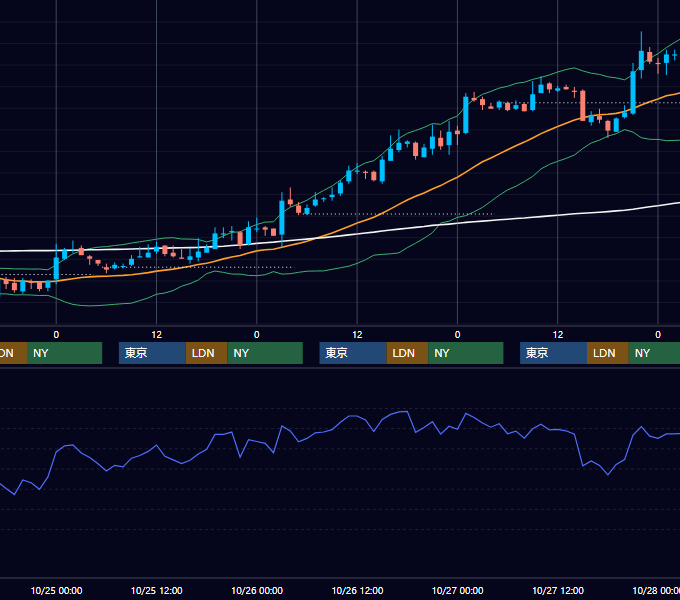Select the NY session block spanning 10/26 00:00
Screen dimensions: 680x600
tap(265, 353)
